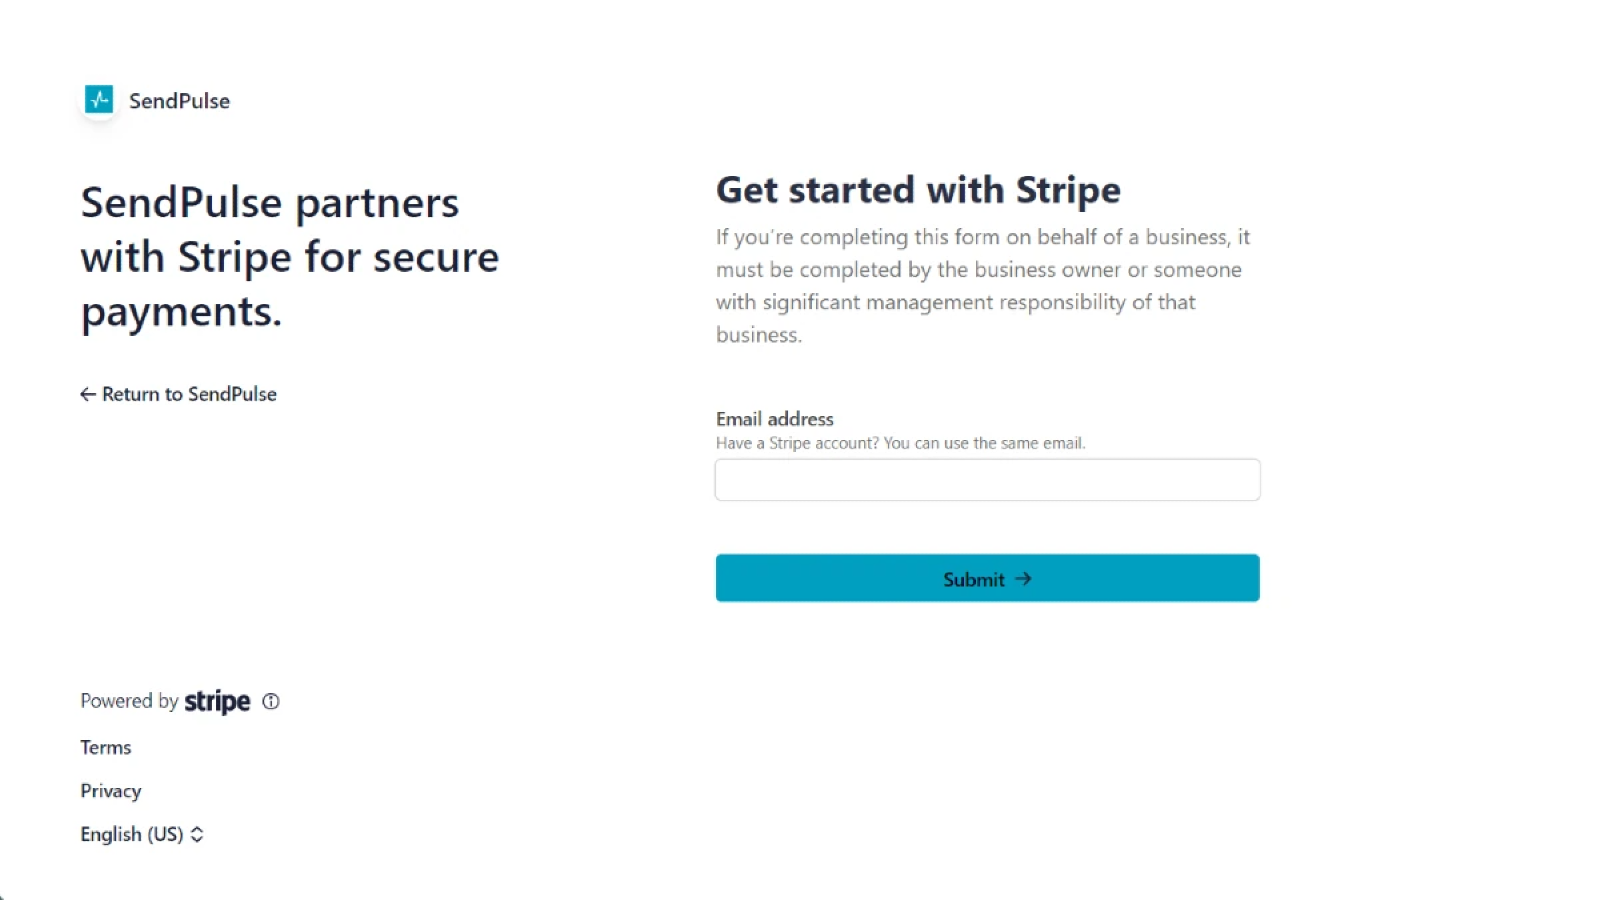Click the right arrow icon inside Submit

[1023, 579]
